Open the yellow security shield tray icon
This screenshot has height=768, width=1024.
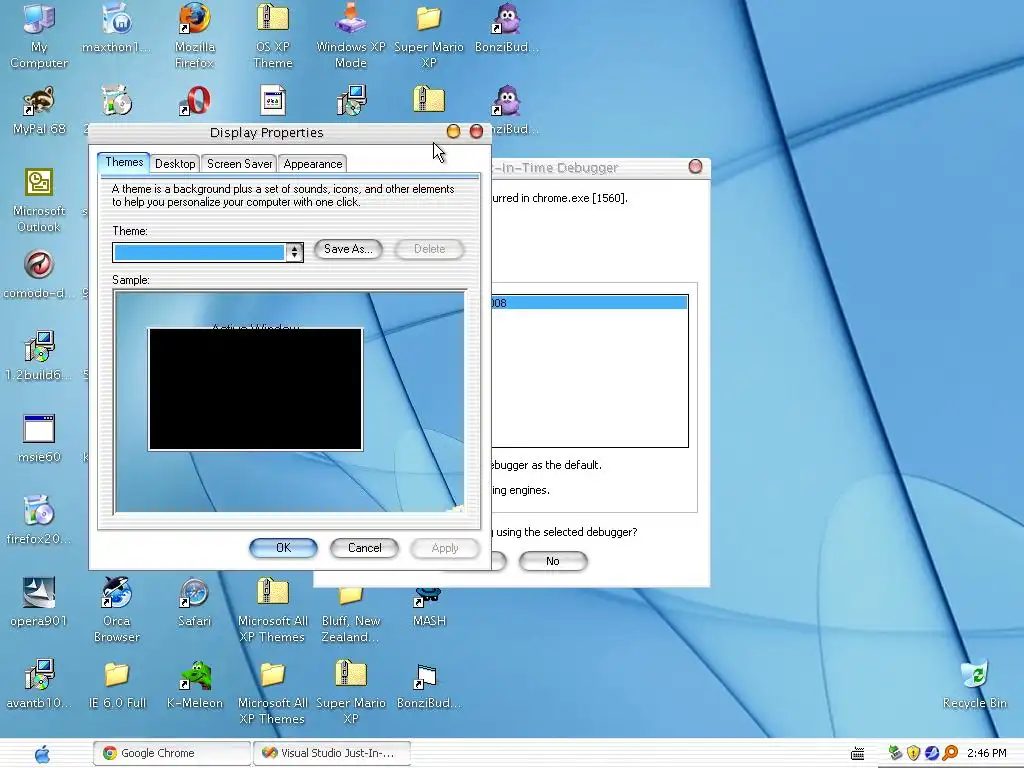[x=914, y=753]
